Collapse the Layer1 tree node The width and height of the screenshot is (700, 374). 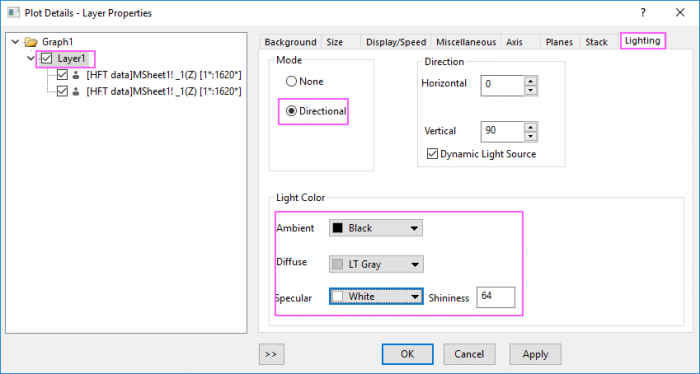point(31,58)
